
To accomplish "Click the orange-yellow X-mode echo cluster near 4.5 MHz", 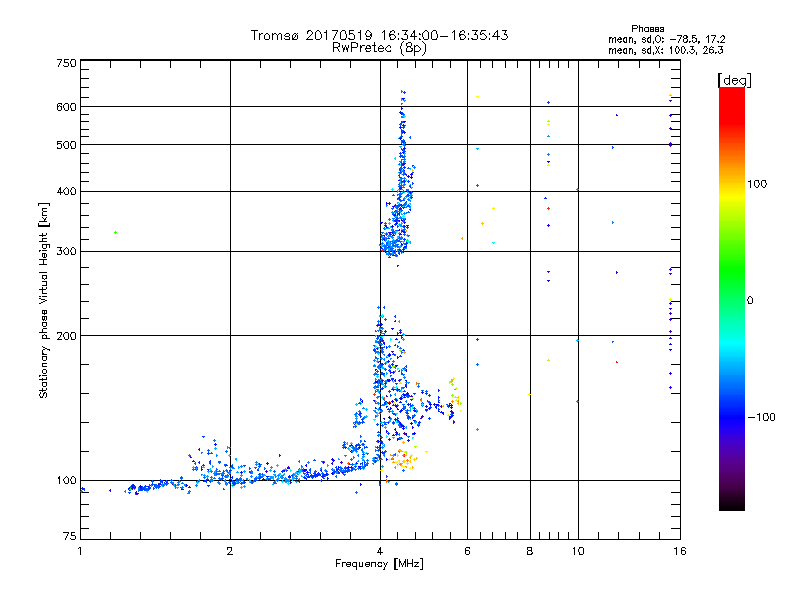I will pos(403,460).
